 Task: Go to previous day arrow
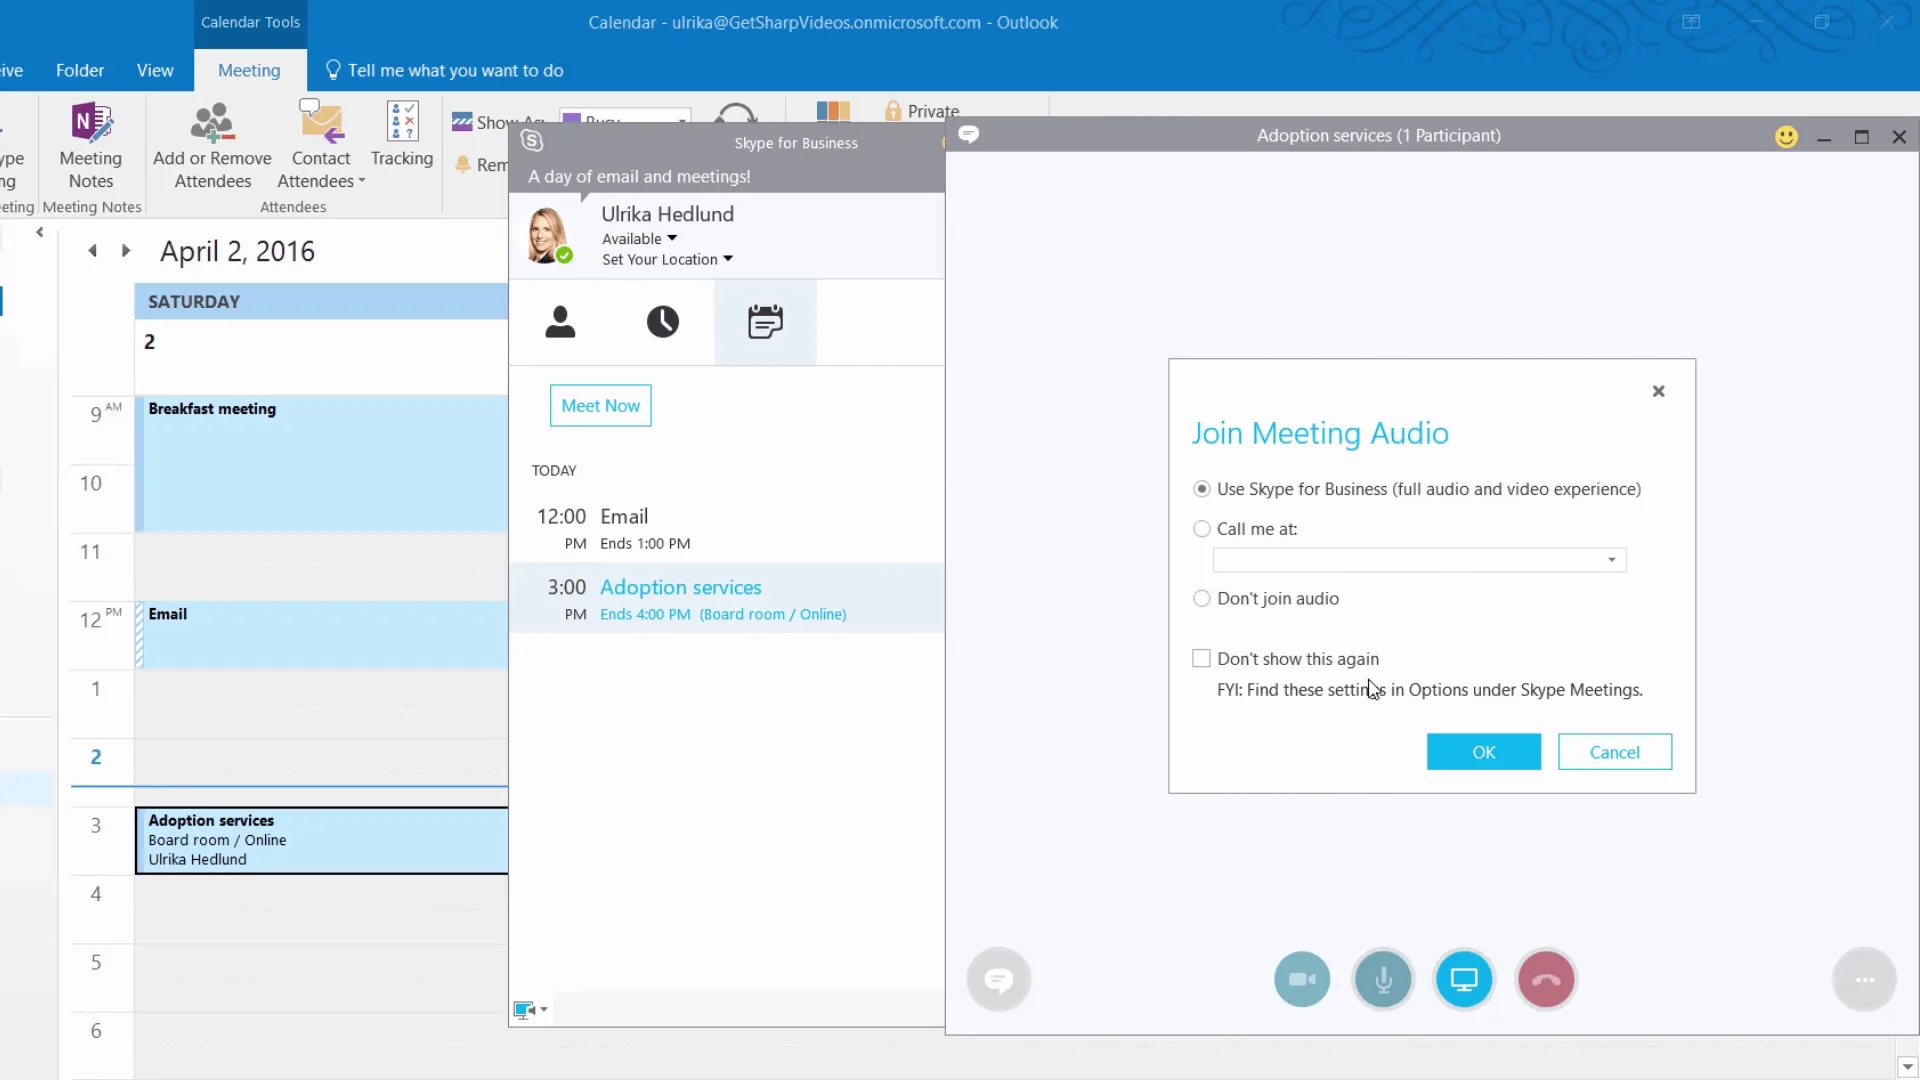coord(93,251)
